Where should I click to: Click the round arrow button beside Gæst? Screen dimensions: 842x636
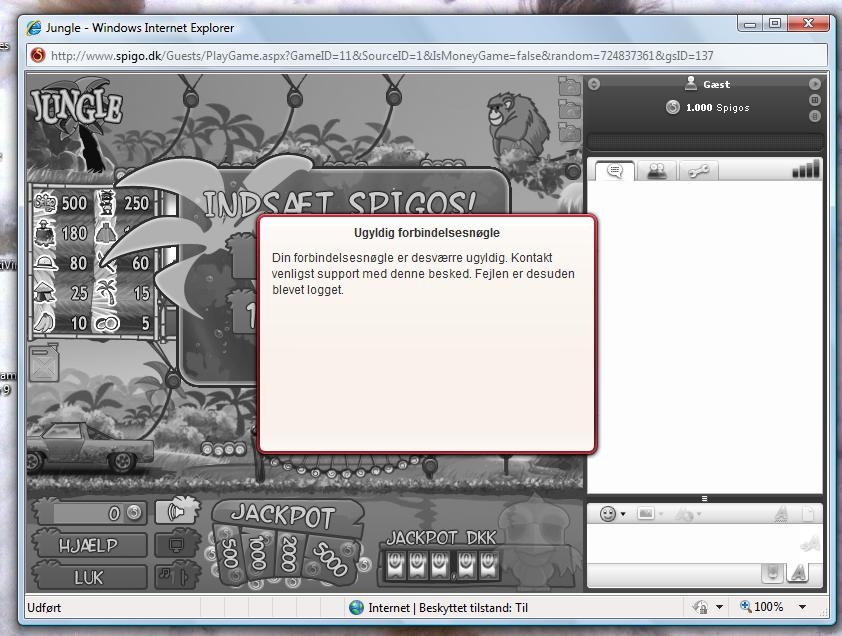click(814, 84)
